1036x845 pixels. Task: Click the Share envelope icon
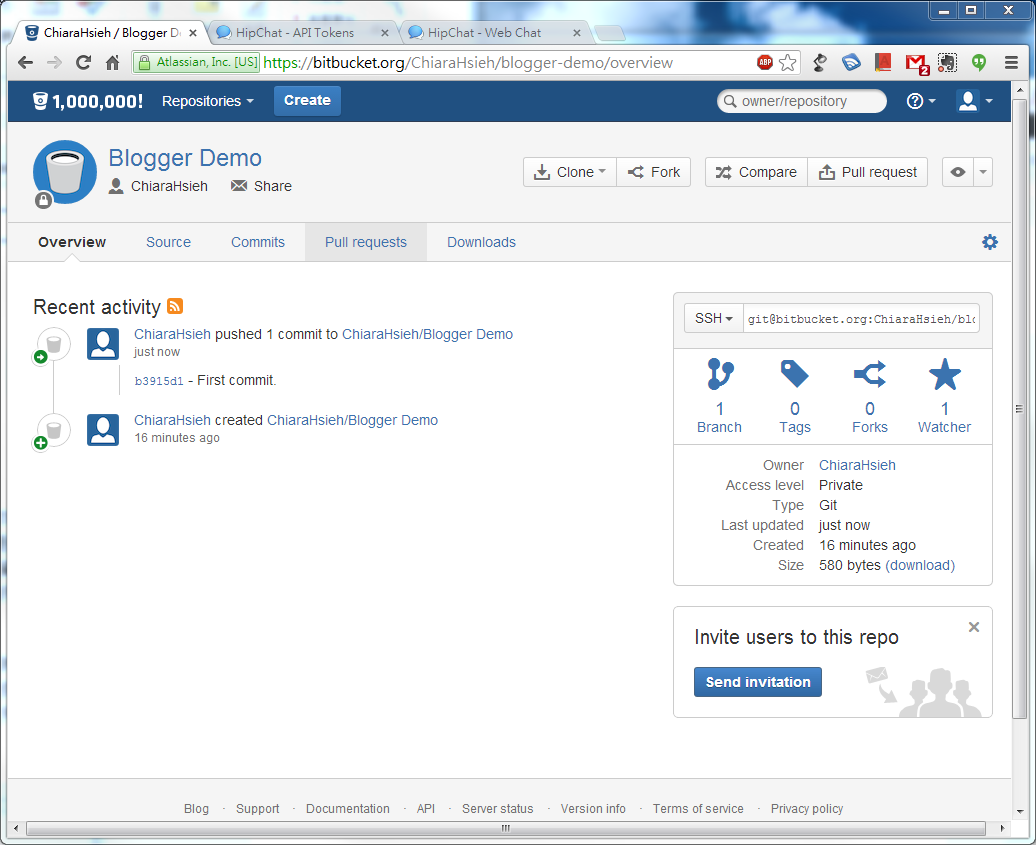pyautogui.click(x=239, y=186)
